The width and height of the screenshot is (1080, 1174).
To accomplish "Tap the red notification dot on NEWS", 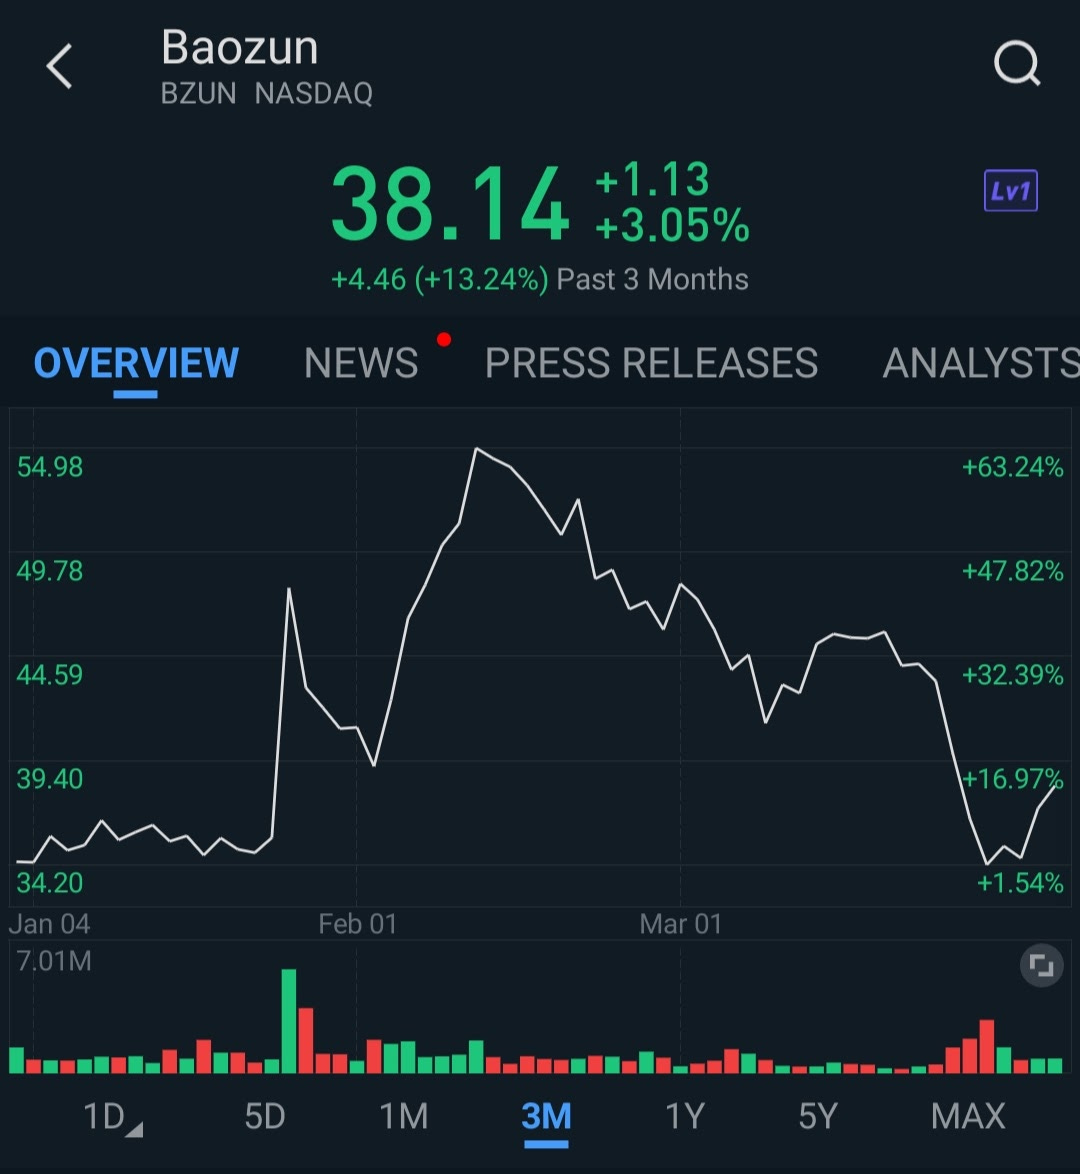I will pos(444,340).
